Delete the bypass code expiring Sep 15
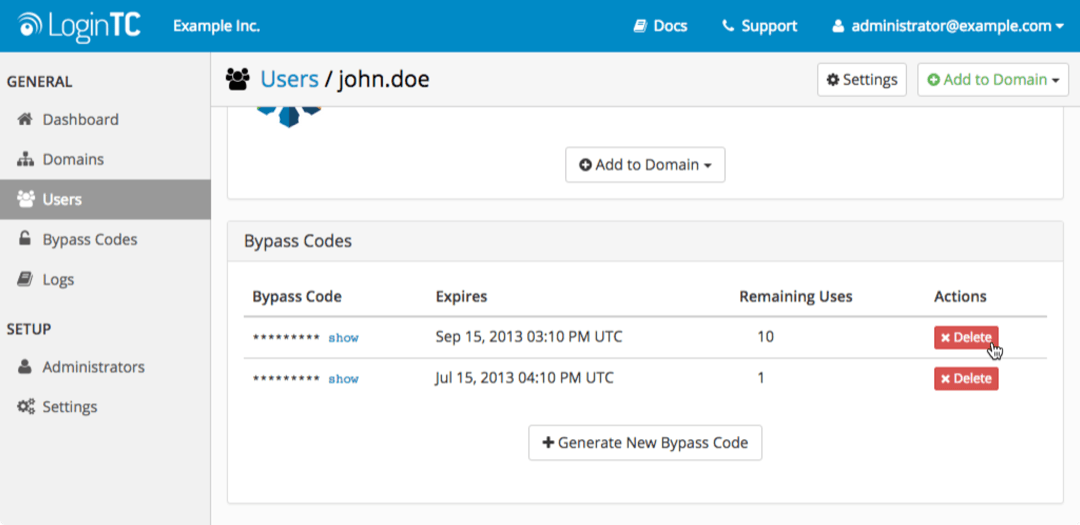 pyautogui.click(x=966, y=338)
